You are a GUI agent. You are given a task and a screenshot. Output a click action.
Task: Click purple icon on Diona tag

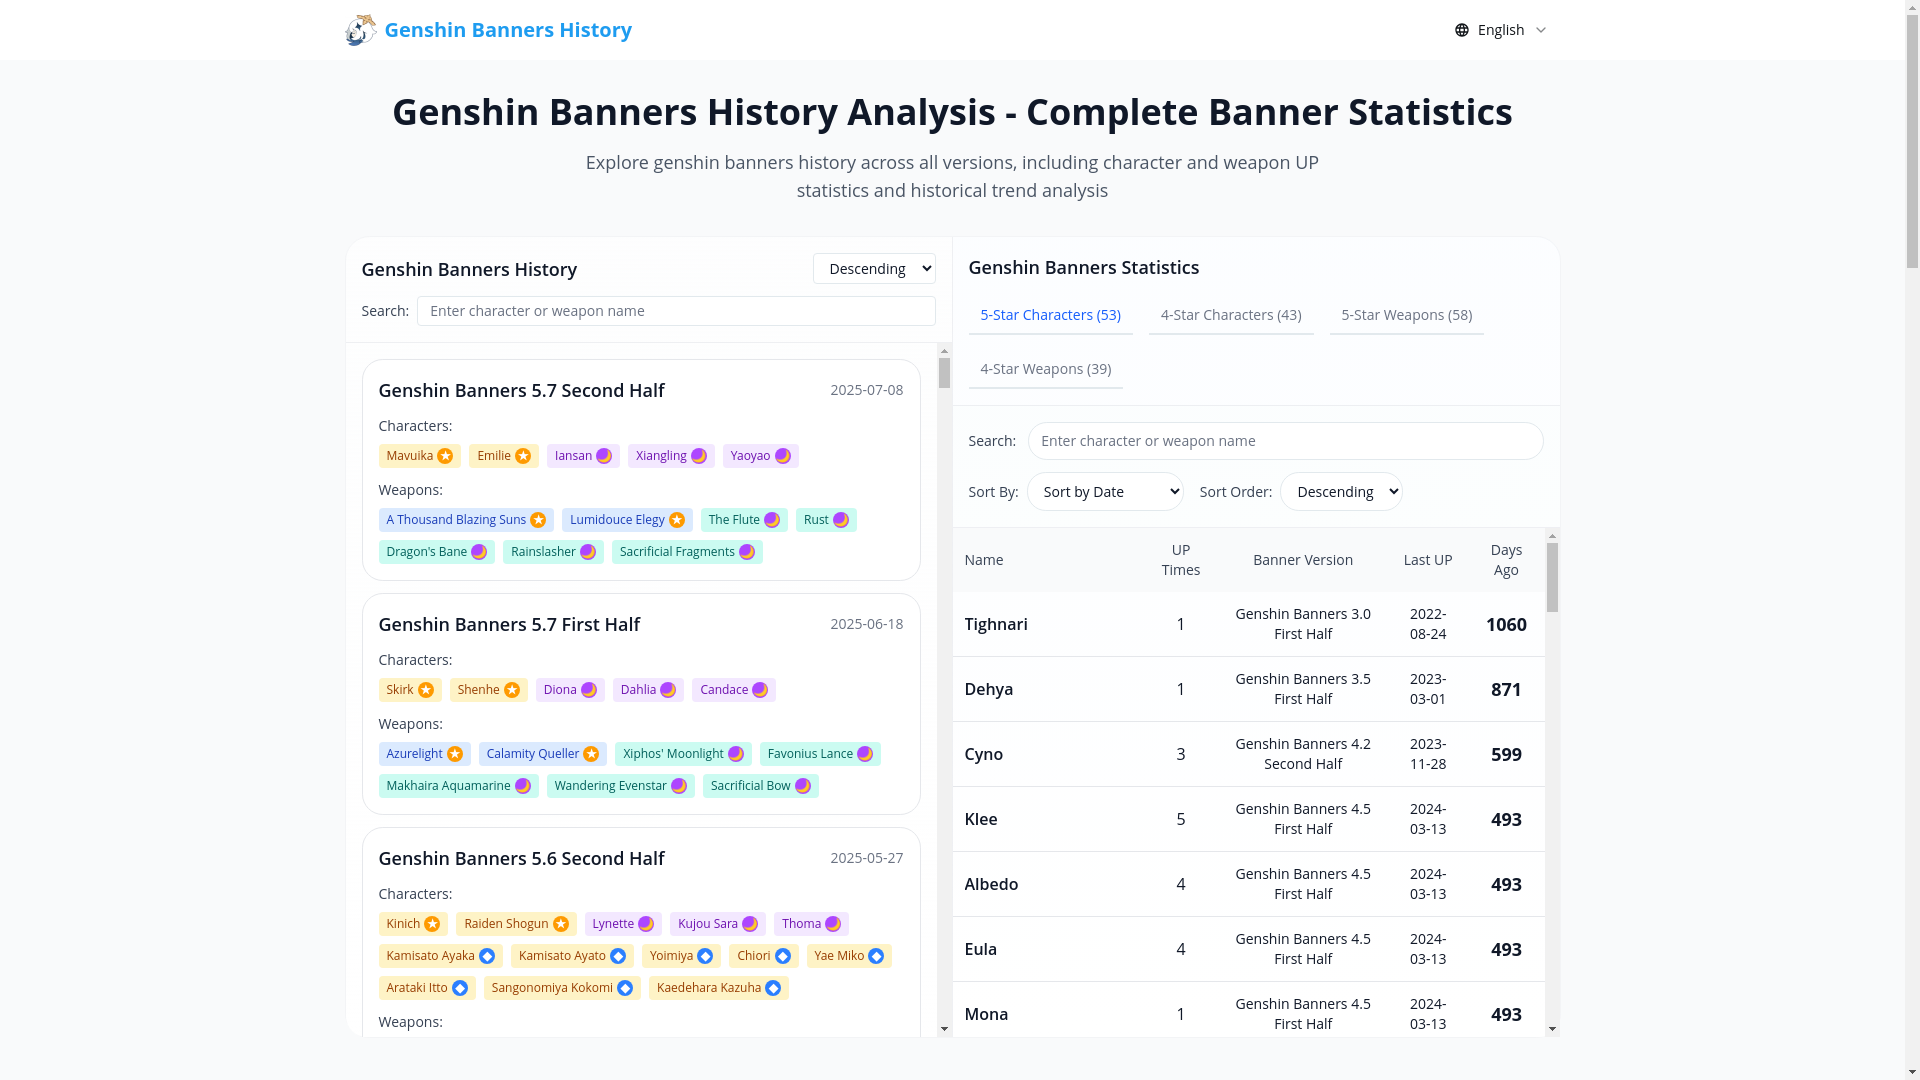click(589, 690)
